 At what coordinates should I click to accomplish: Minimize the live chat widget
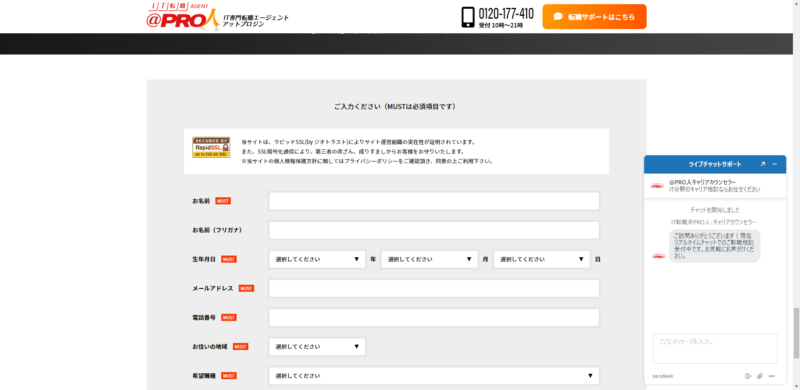click(774, 164)
